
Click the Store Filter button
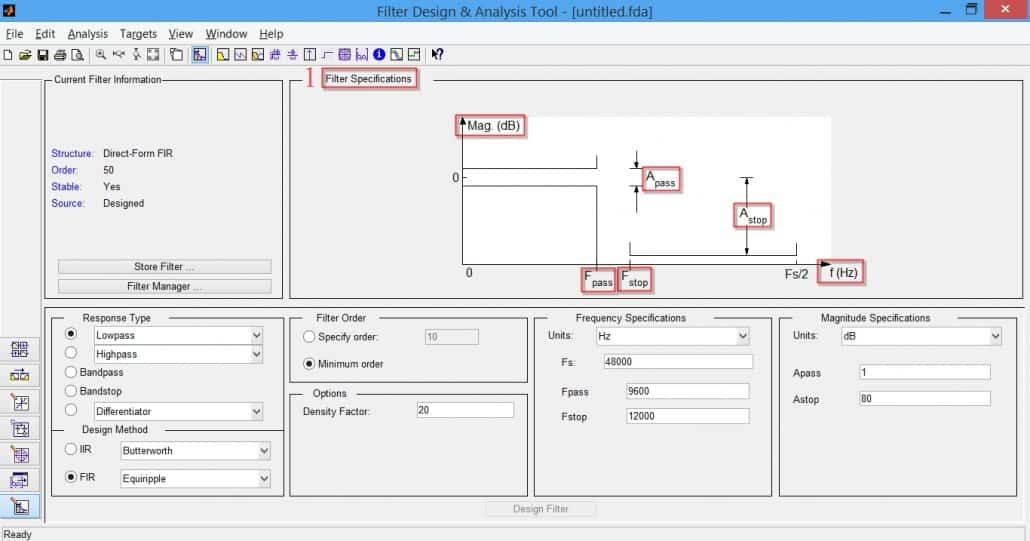coord(164,267)
